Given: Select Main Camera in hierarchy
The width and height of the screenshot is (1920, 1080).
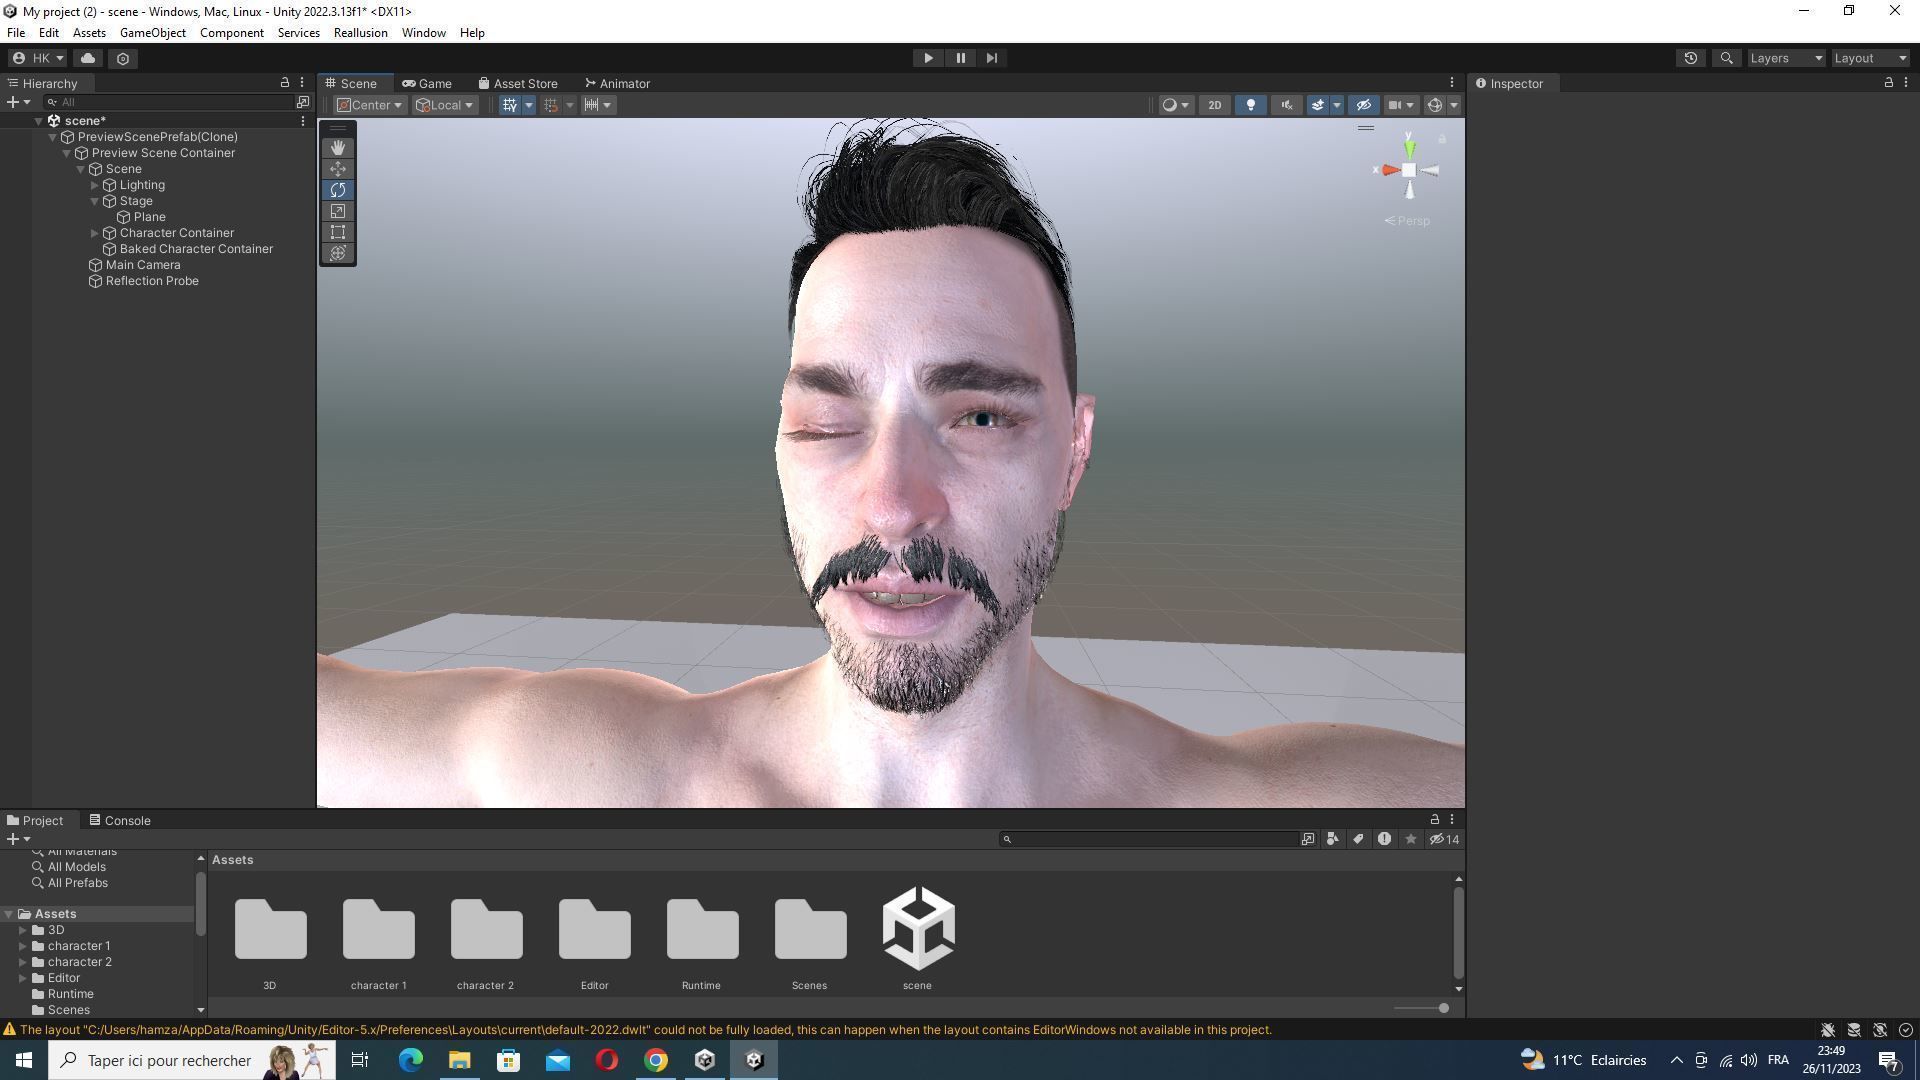Looking at the screenshot, I should [143, 265].
